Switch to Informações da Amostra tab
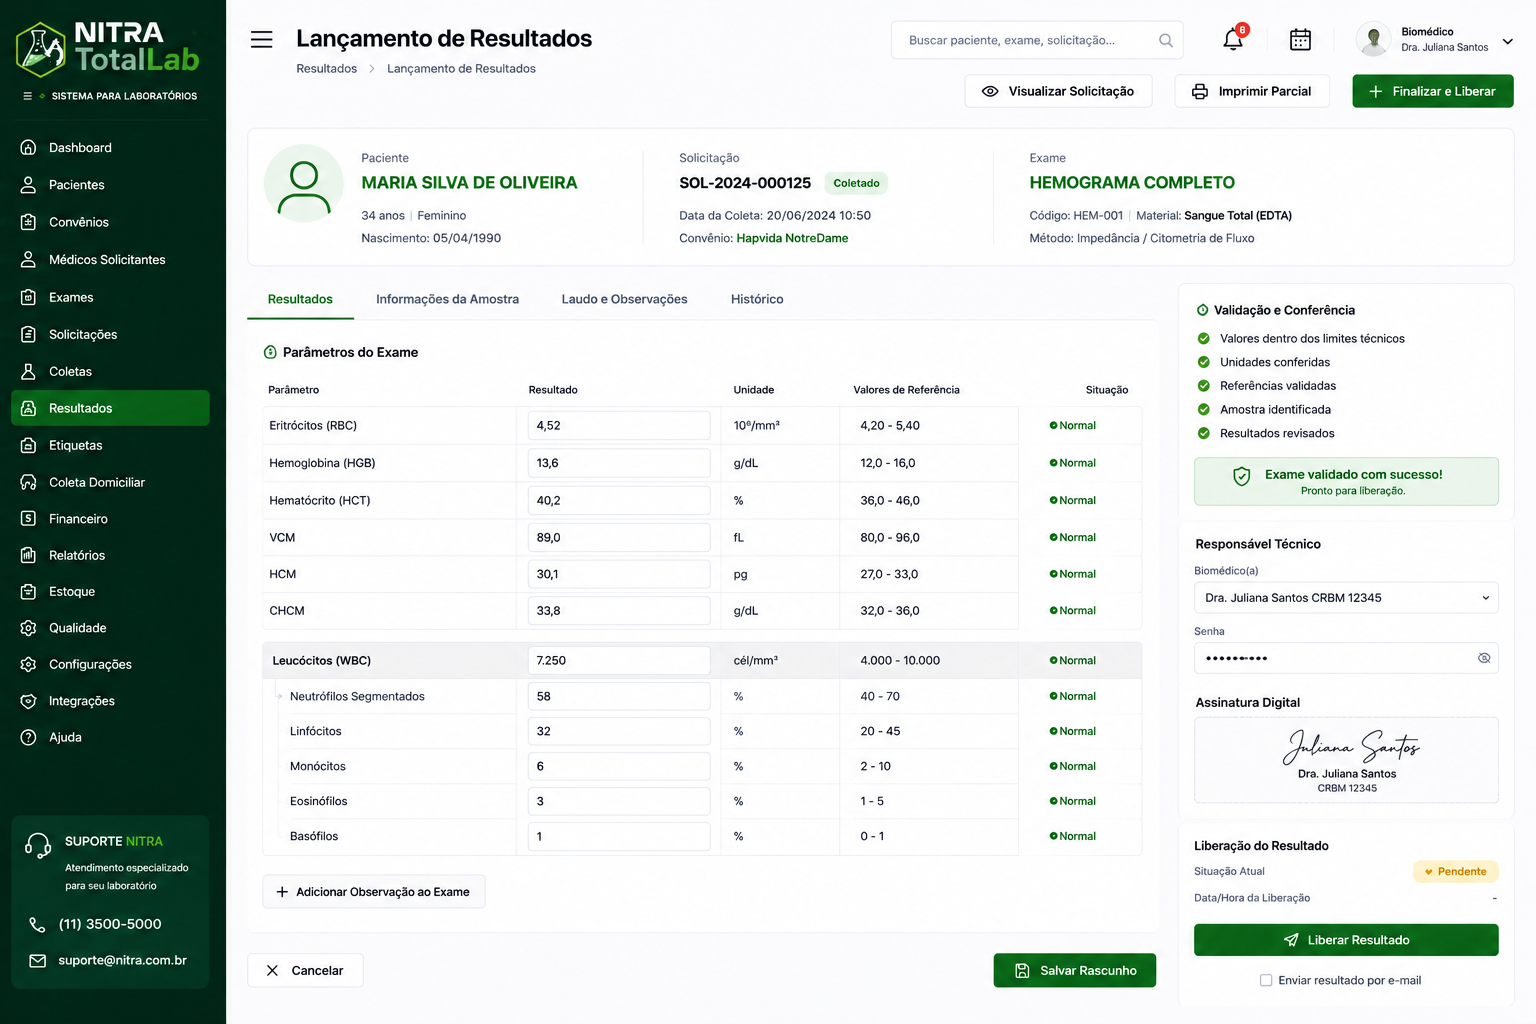The height and width of the screenshot is (1024, 1536). [447, 299]
